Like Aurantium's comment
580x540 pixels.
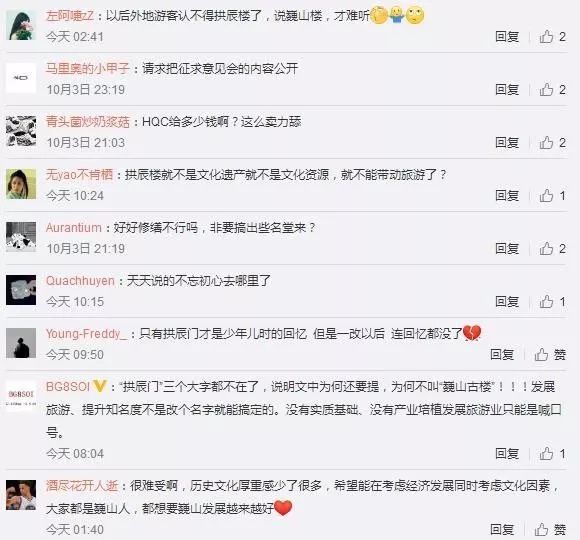552,249
